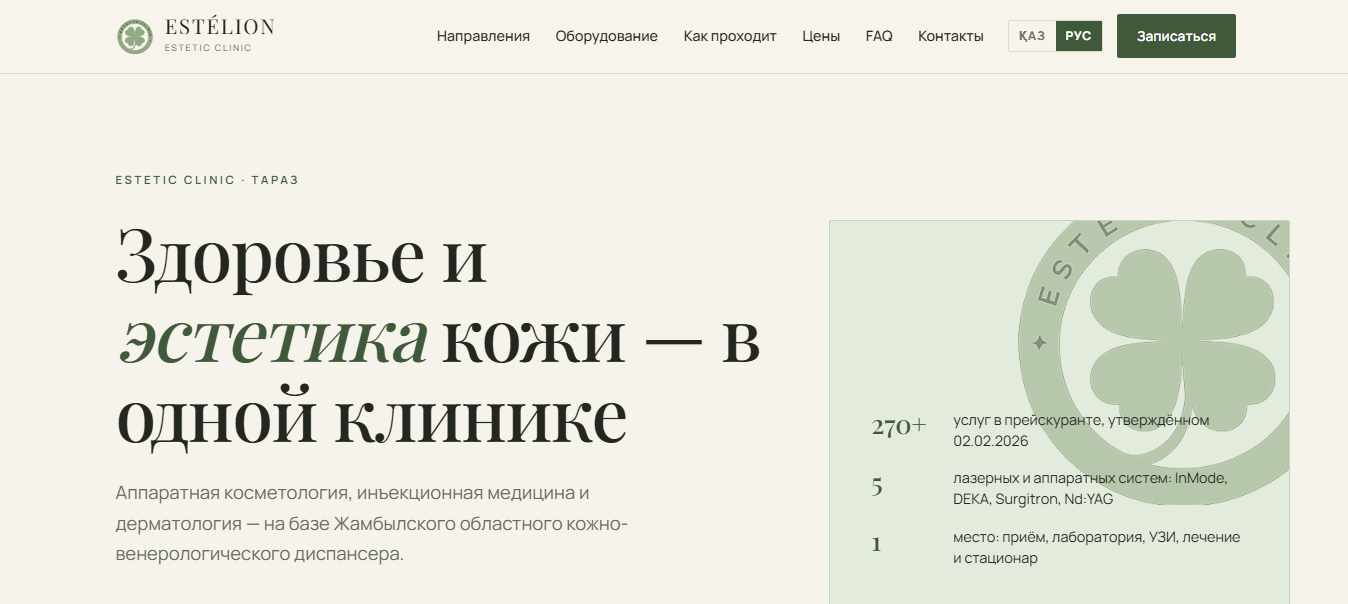1348x604 pixels.
Task: Go to Контакты in the navigation
Action: [x=951, y=36]
